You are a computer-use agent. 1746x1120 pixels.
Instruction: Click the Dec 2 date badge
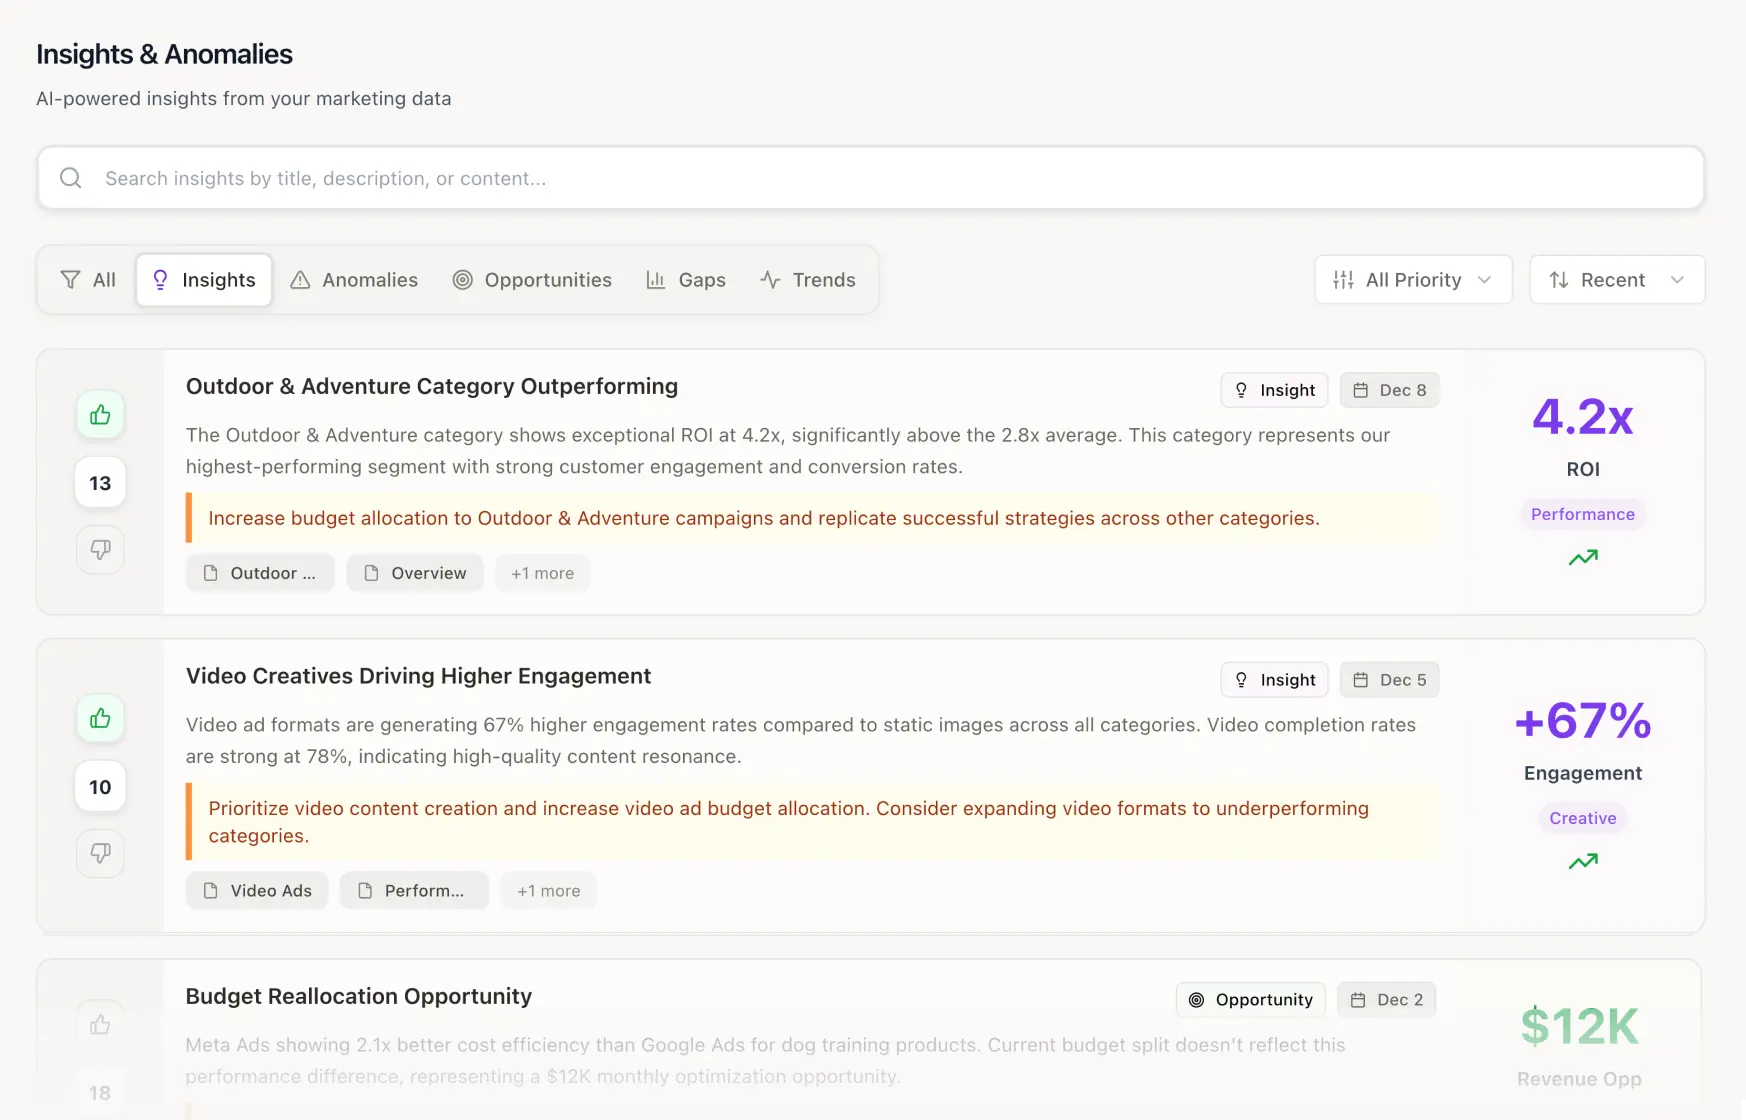pos(1386,1000)
